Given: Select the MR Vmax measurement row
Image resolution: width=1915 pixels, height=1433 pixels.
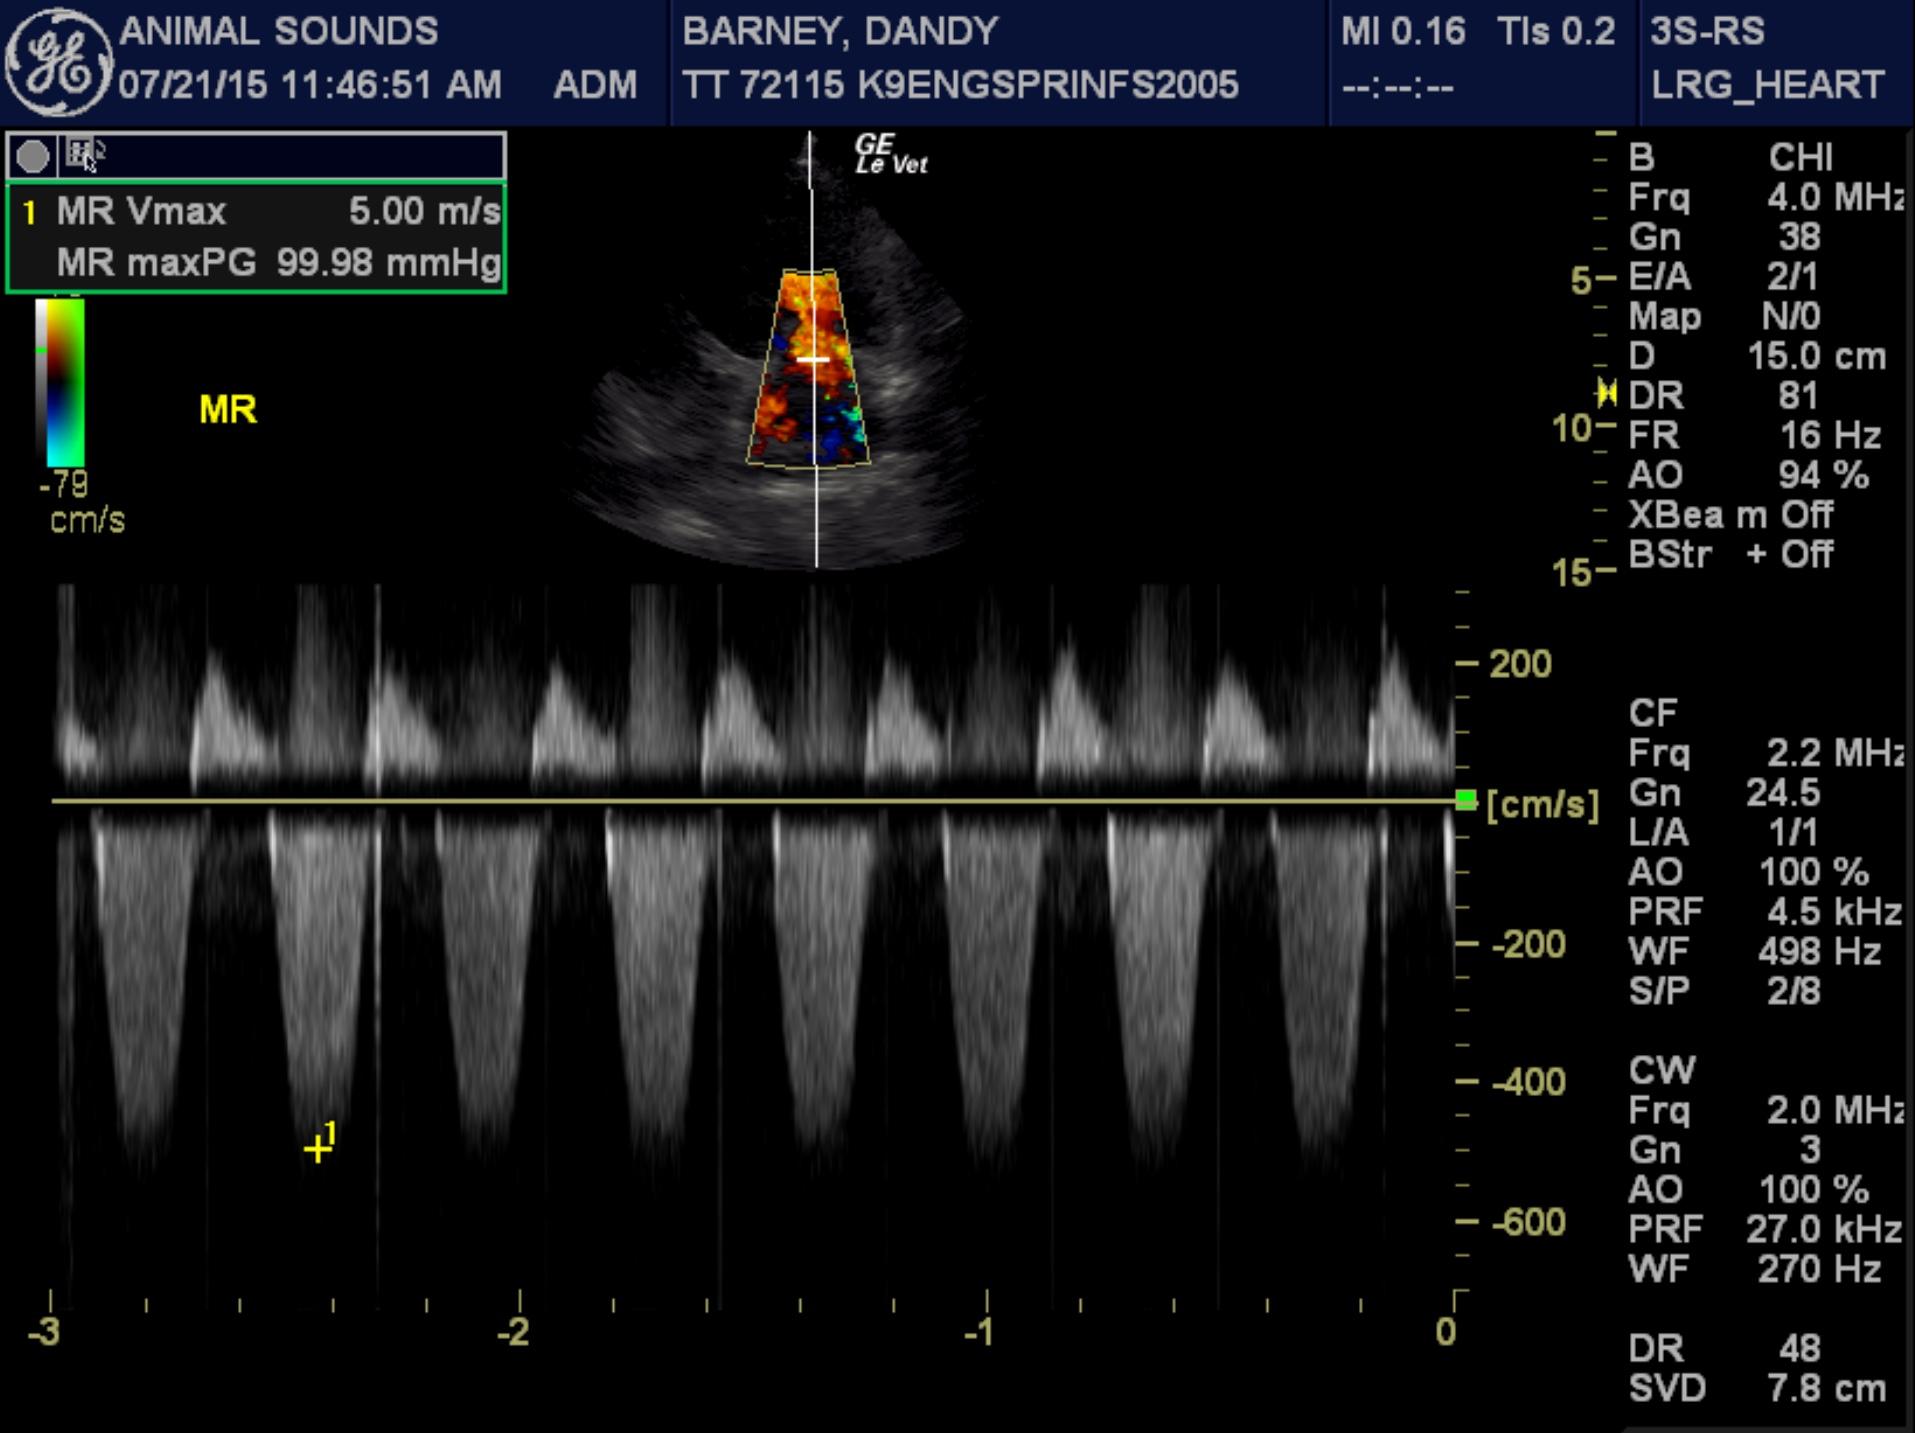Looking at the screenshot, I should pyautogui.click(x=256, y=212).
